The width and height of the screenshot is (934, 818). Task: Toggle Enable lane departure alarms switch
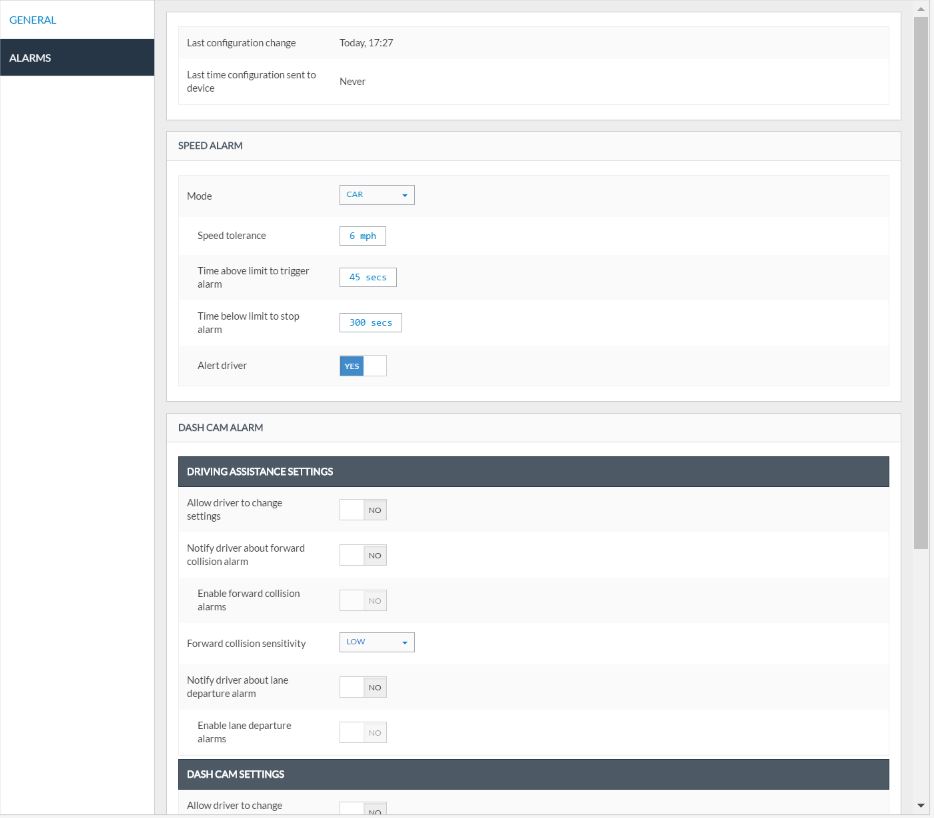click(x=363, y=733)
